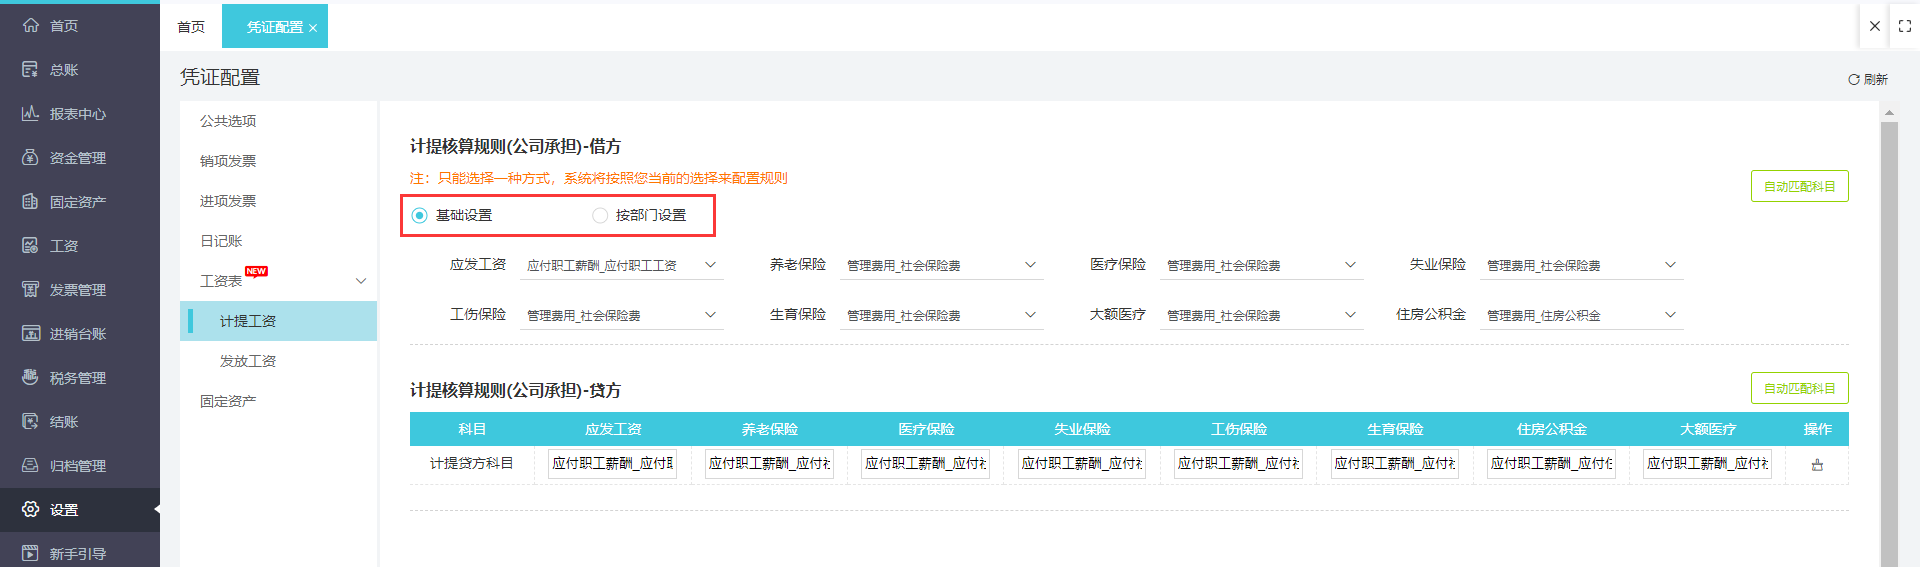Click the delete icon in 操作 column
The height and width of the screenshot is (567, 1920).
pyautogui.click(x=1817, y=464)
